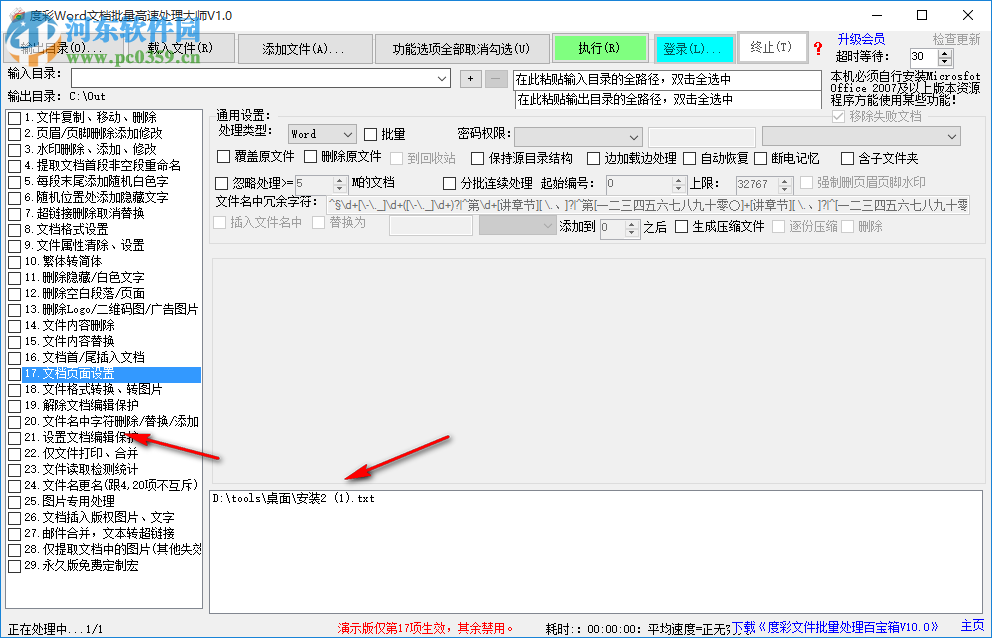Enable the 批量 batch processing checkbox
Viewport: 992px width, 638px height.
[372, 133]
